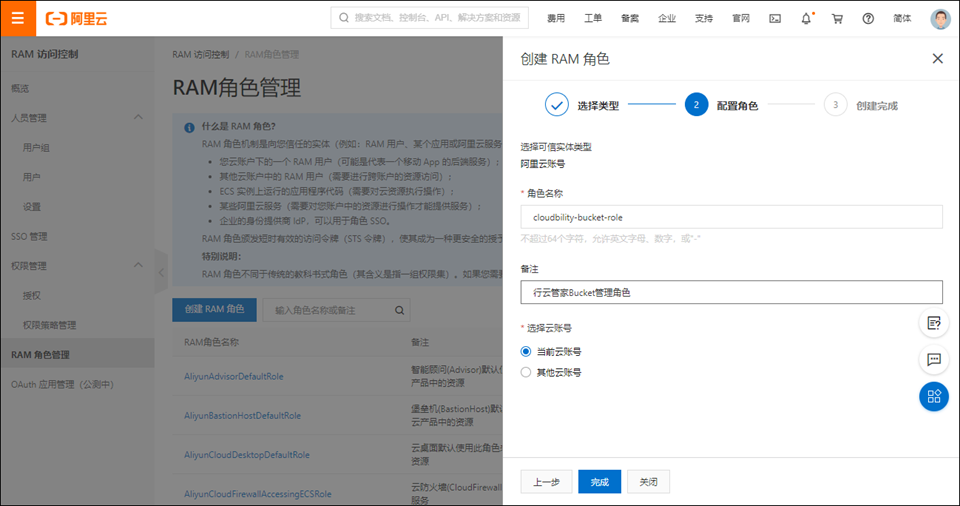Open the user avatar profile
The image size is (960, 506).
pyautogui.click(x=940, y=18)
